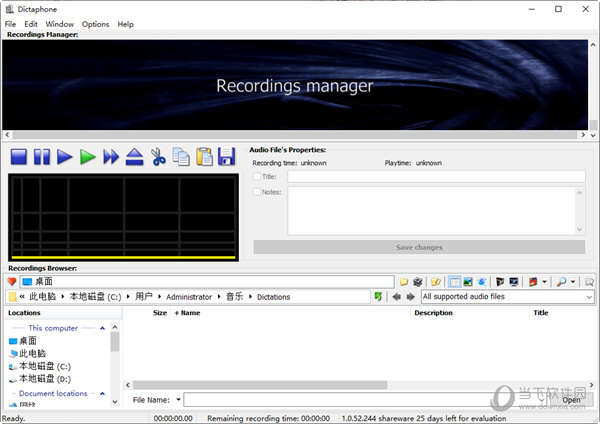Click the scissors Cut icon
The height and width of the screenshot is (424, 600).
pyautogui.click(x=158, y=157)
